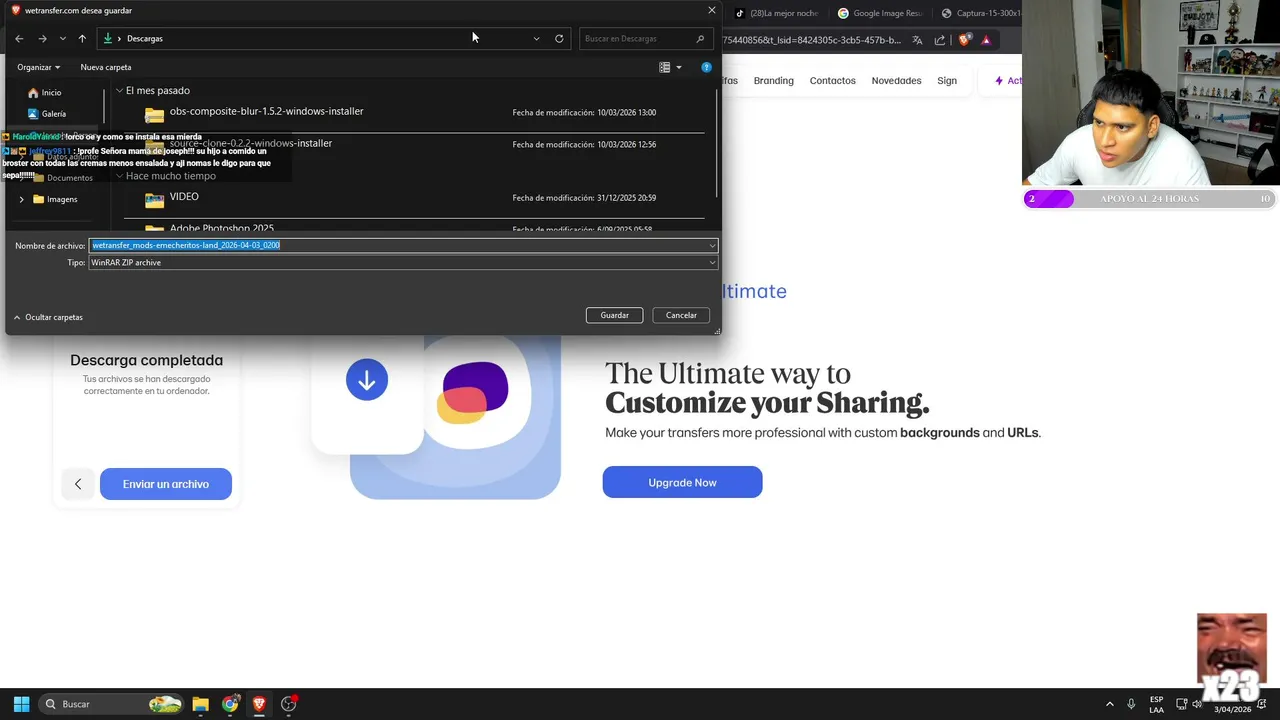Click the download arrow icon in address bar
This screenshot has height=720, width=1280.
(108, 39)
